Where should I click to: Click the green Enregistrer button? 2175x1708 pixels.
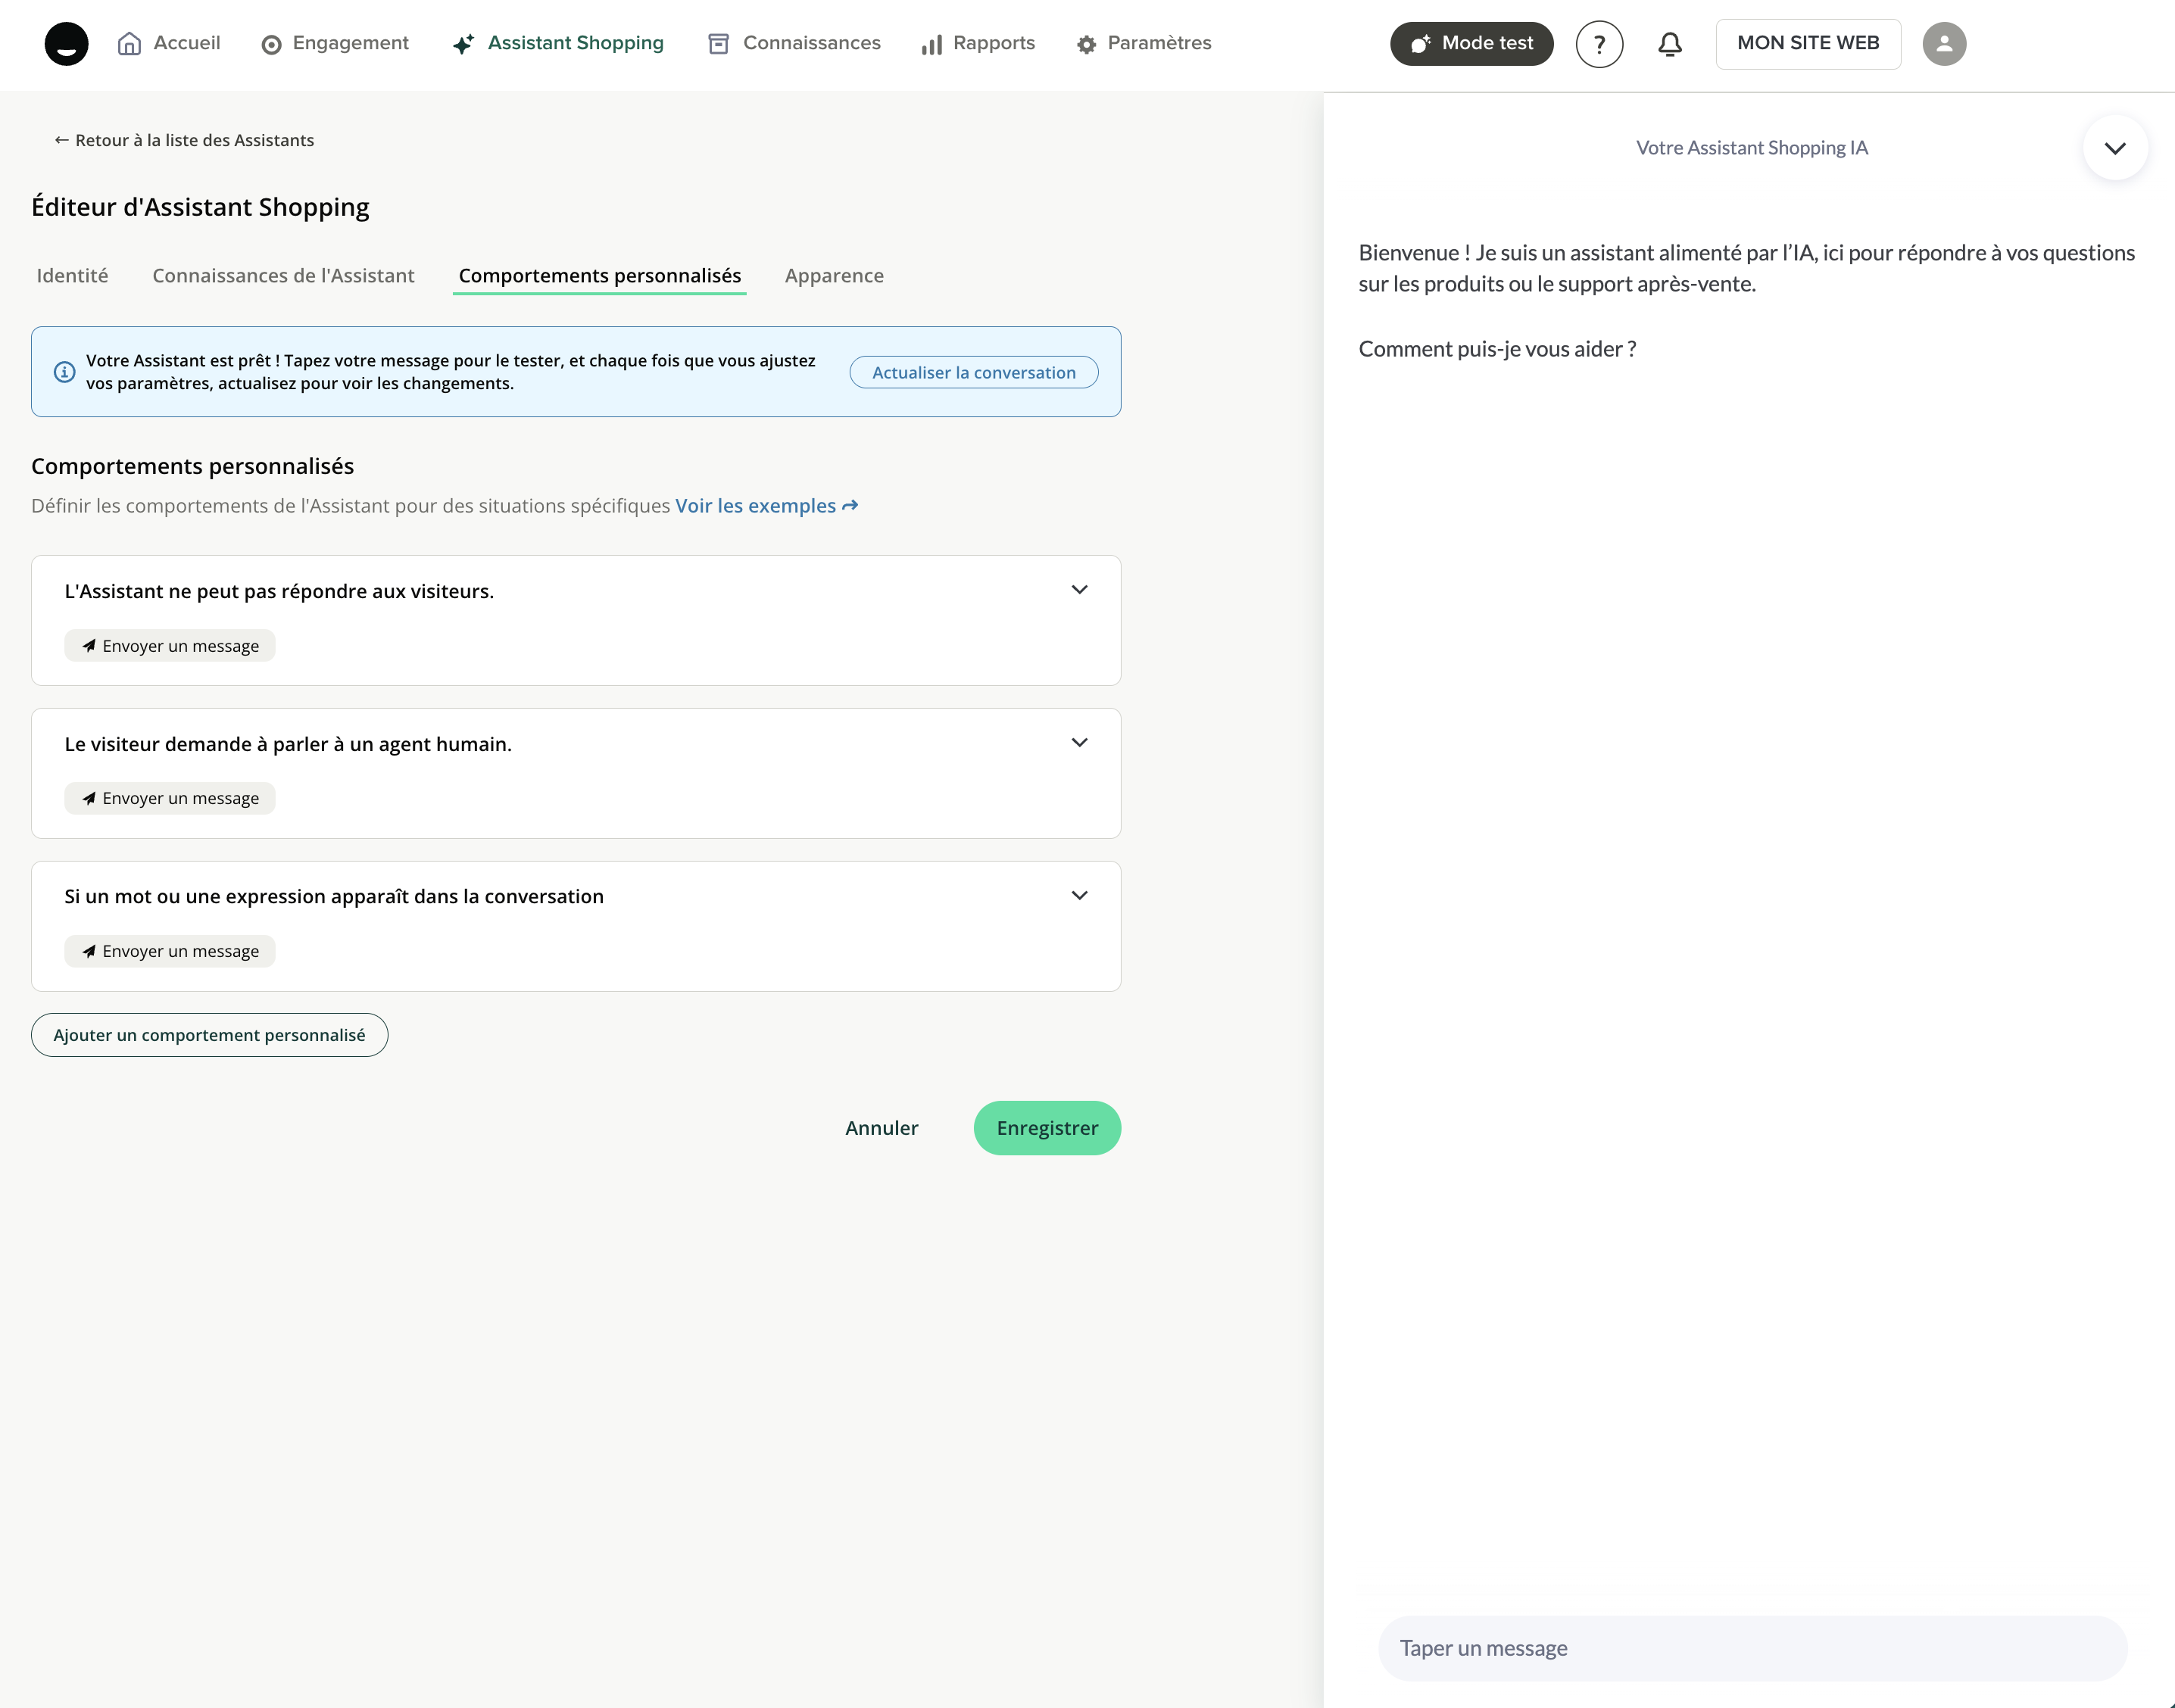[1047, 1128]
